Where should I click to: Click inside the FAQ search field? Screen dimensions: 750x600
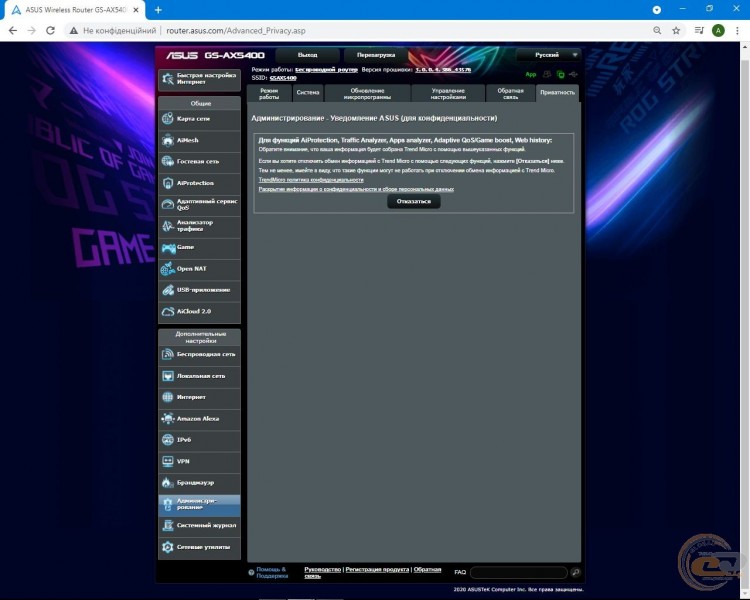[x=518, y=572]
